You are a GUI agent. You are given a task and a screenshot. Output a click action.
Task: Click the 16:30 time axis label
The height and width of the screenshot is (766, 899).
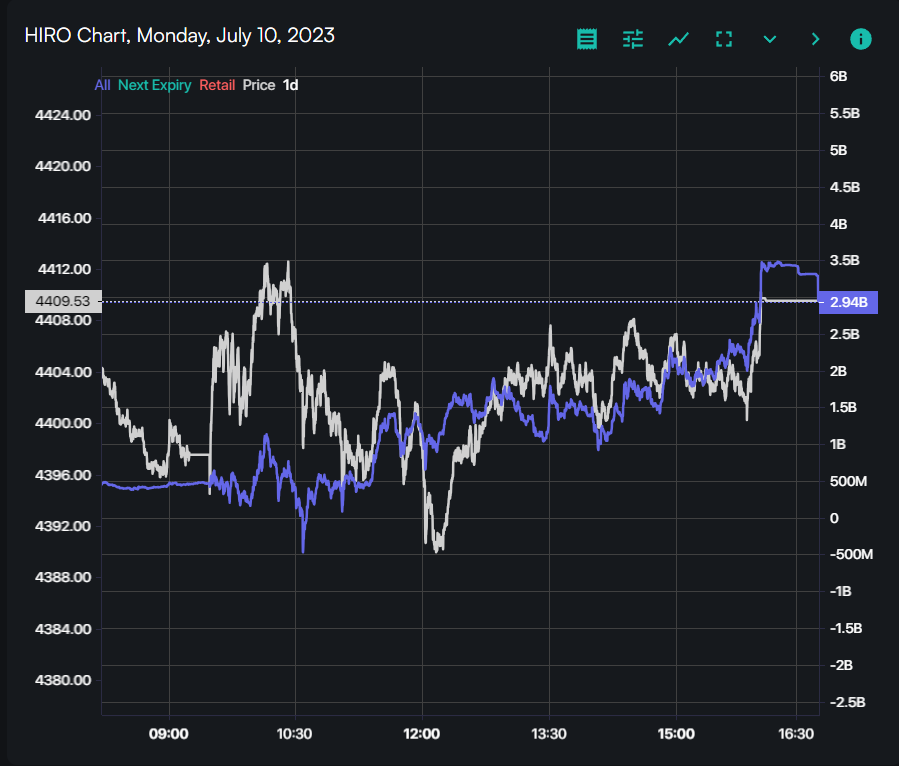click(795, 734)
